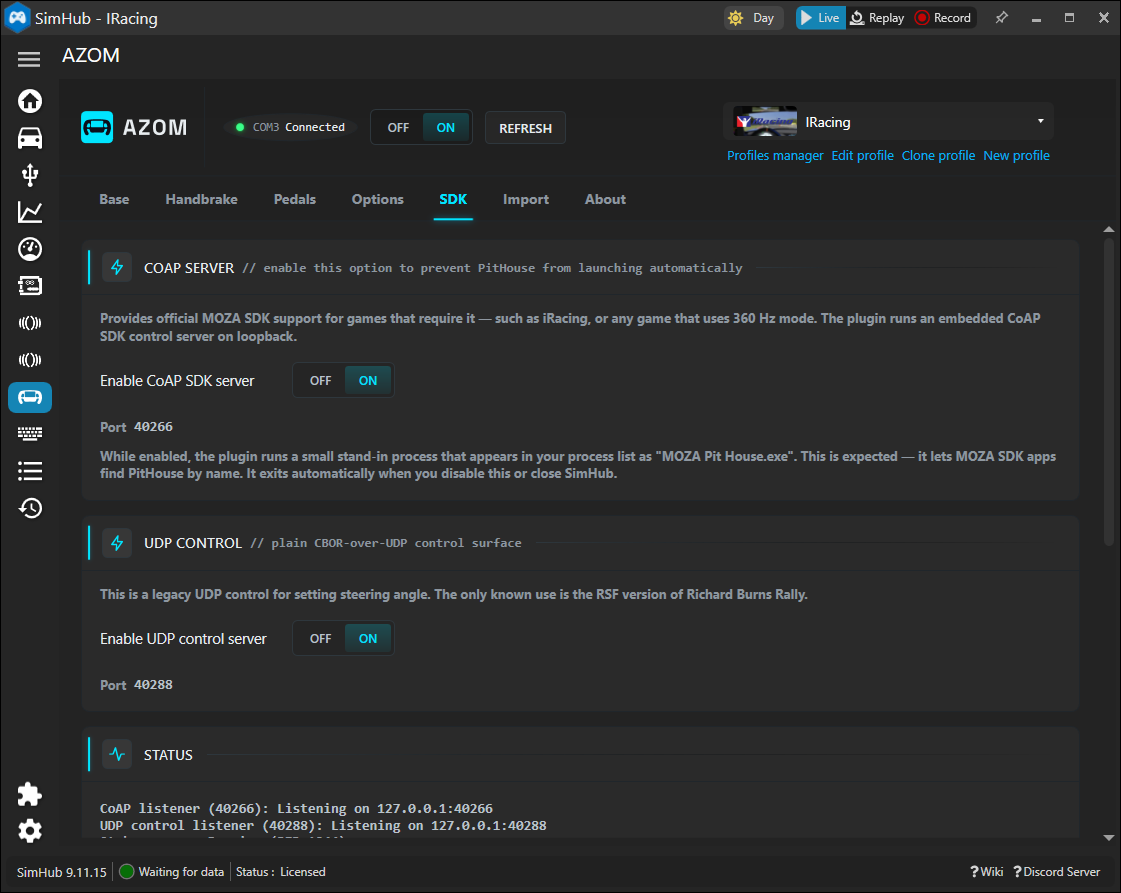The height and width of the screenshot is (893, 1121).
Task: Click the CoAP port value 40266
Action: [x=153, y=426]
